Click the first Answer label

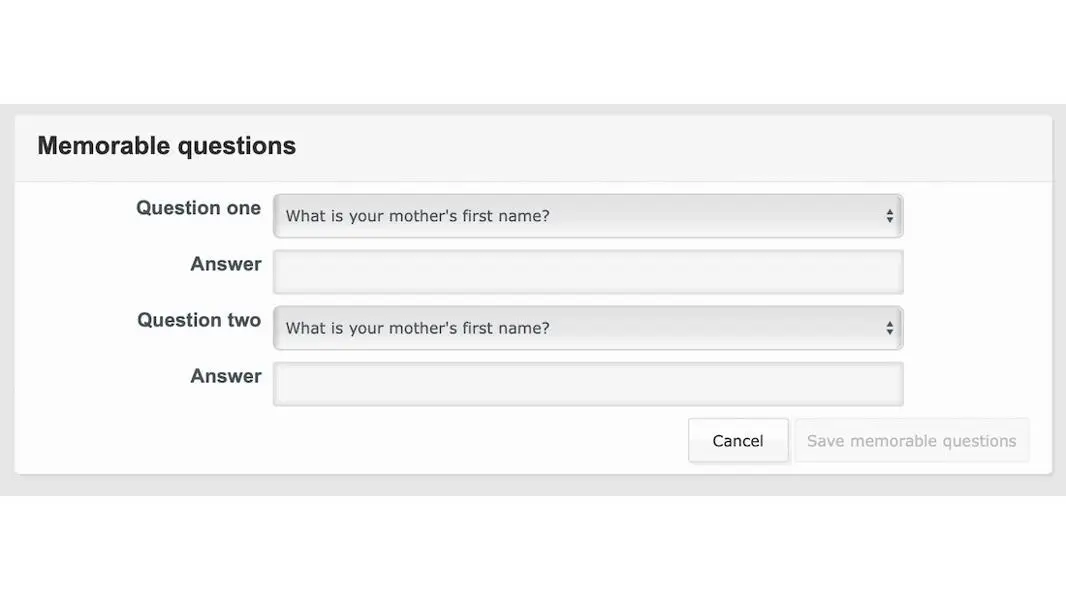(226, 264)
